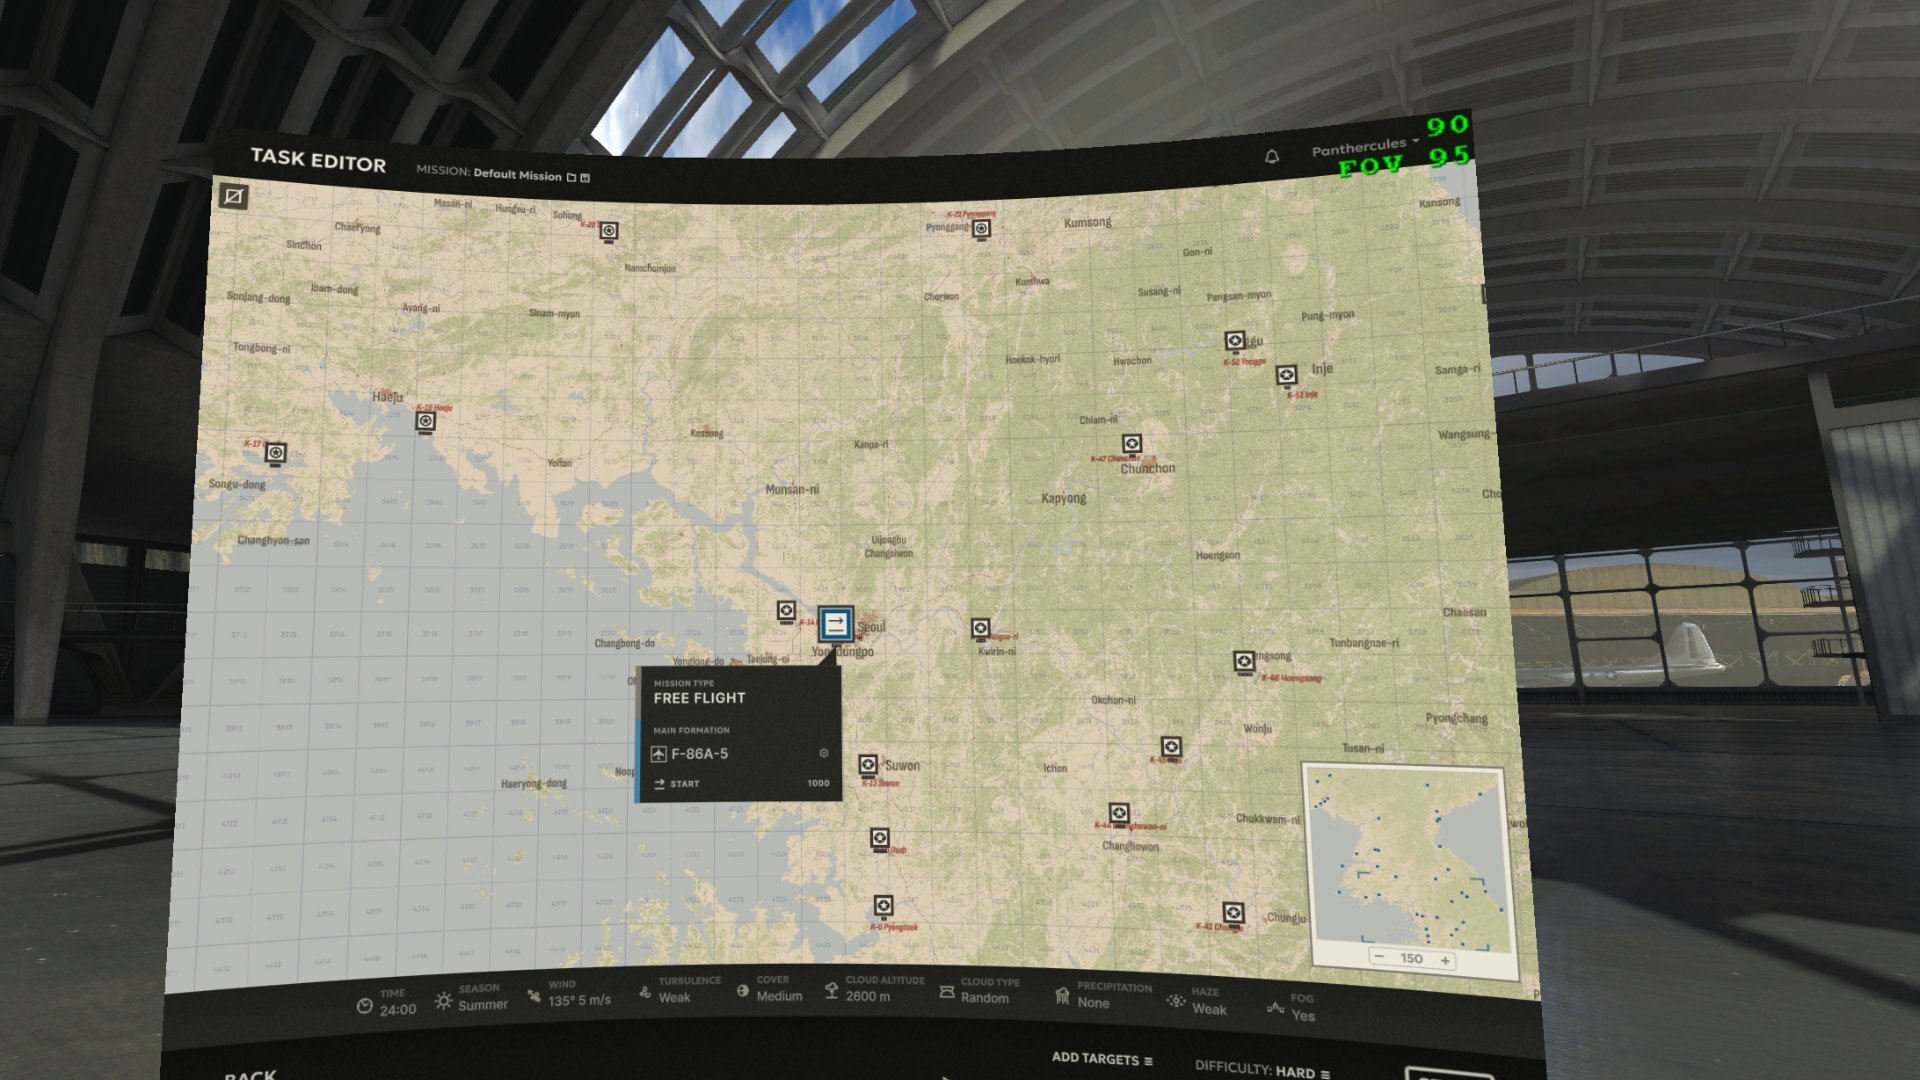1920x1080 pixels.
Task: Change the Precipitation None setting
Action: (x=1103, y=995)
